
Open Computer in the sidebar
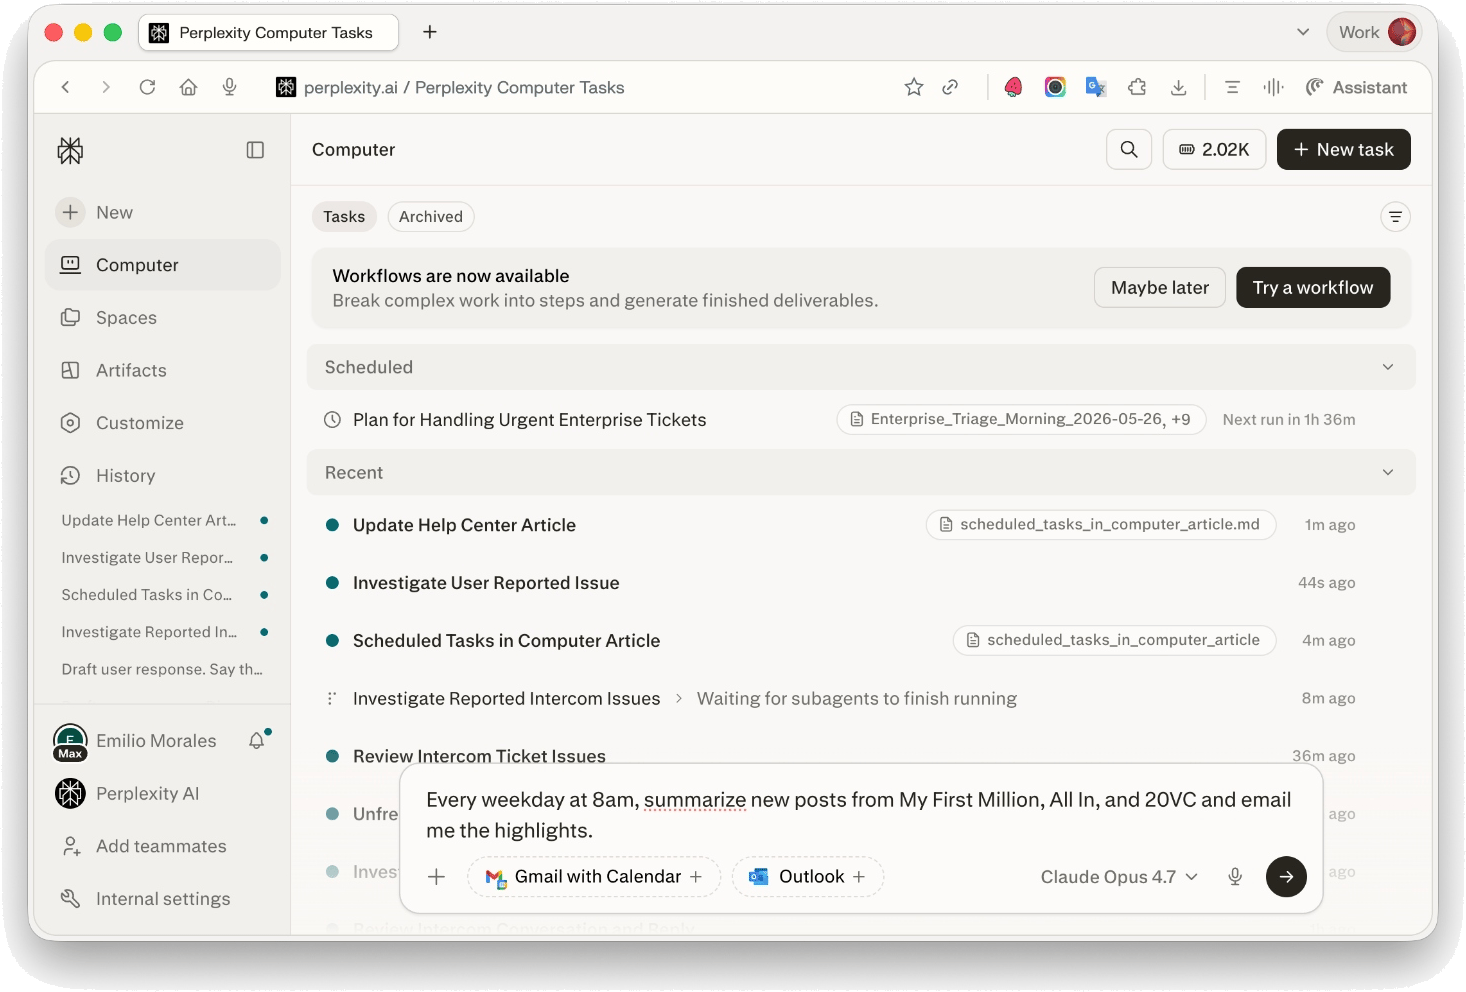(163, 265)
